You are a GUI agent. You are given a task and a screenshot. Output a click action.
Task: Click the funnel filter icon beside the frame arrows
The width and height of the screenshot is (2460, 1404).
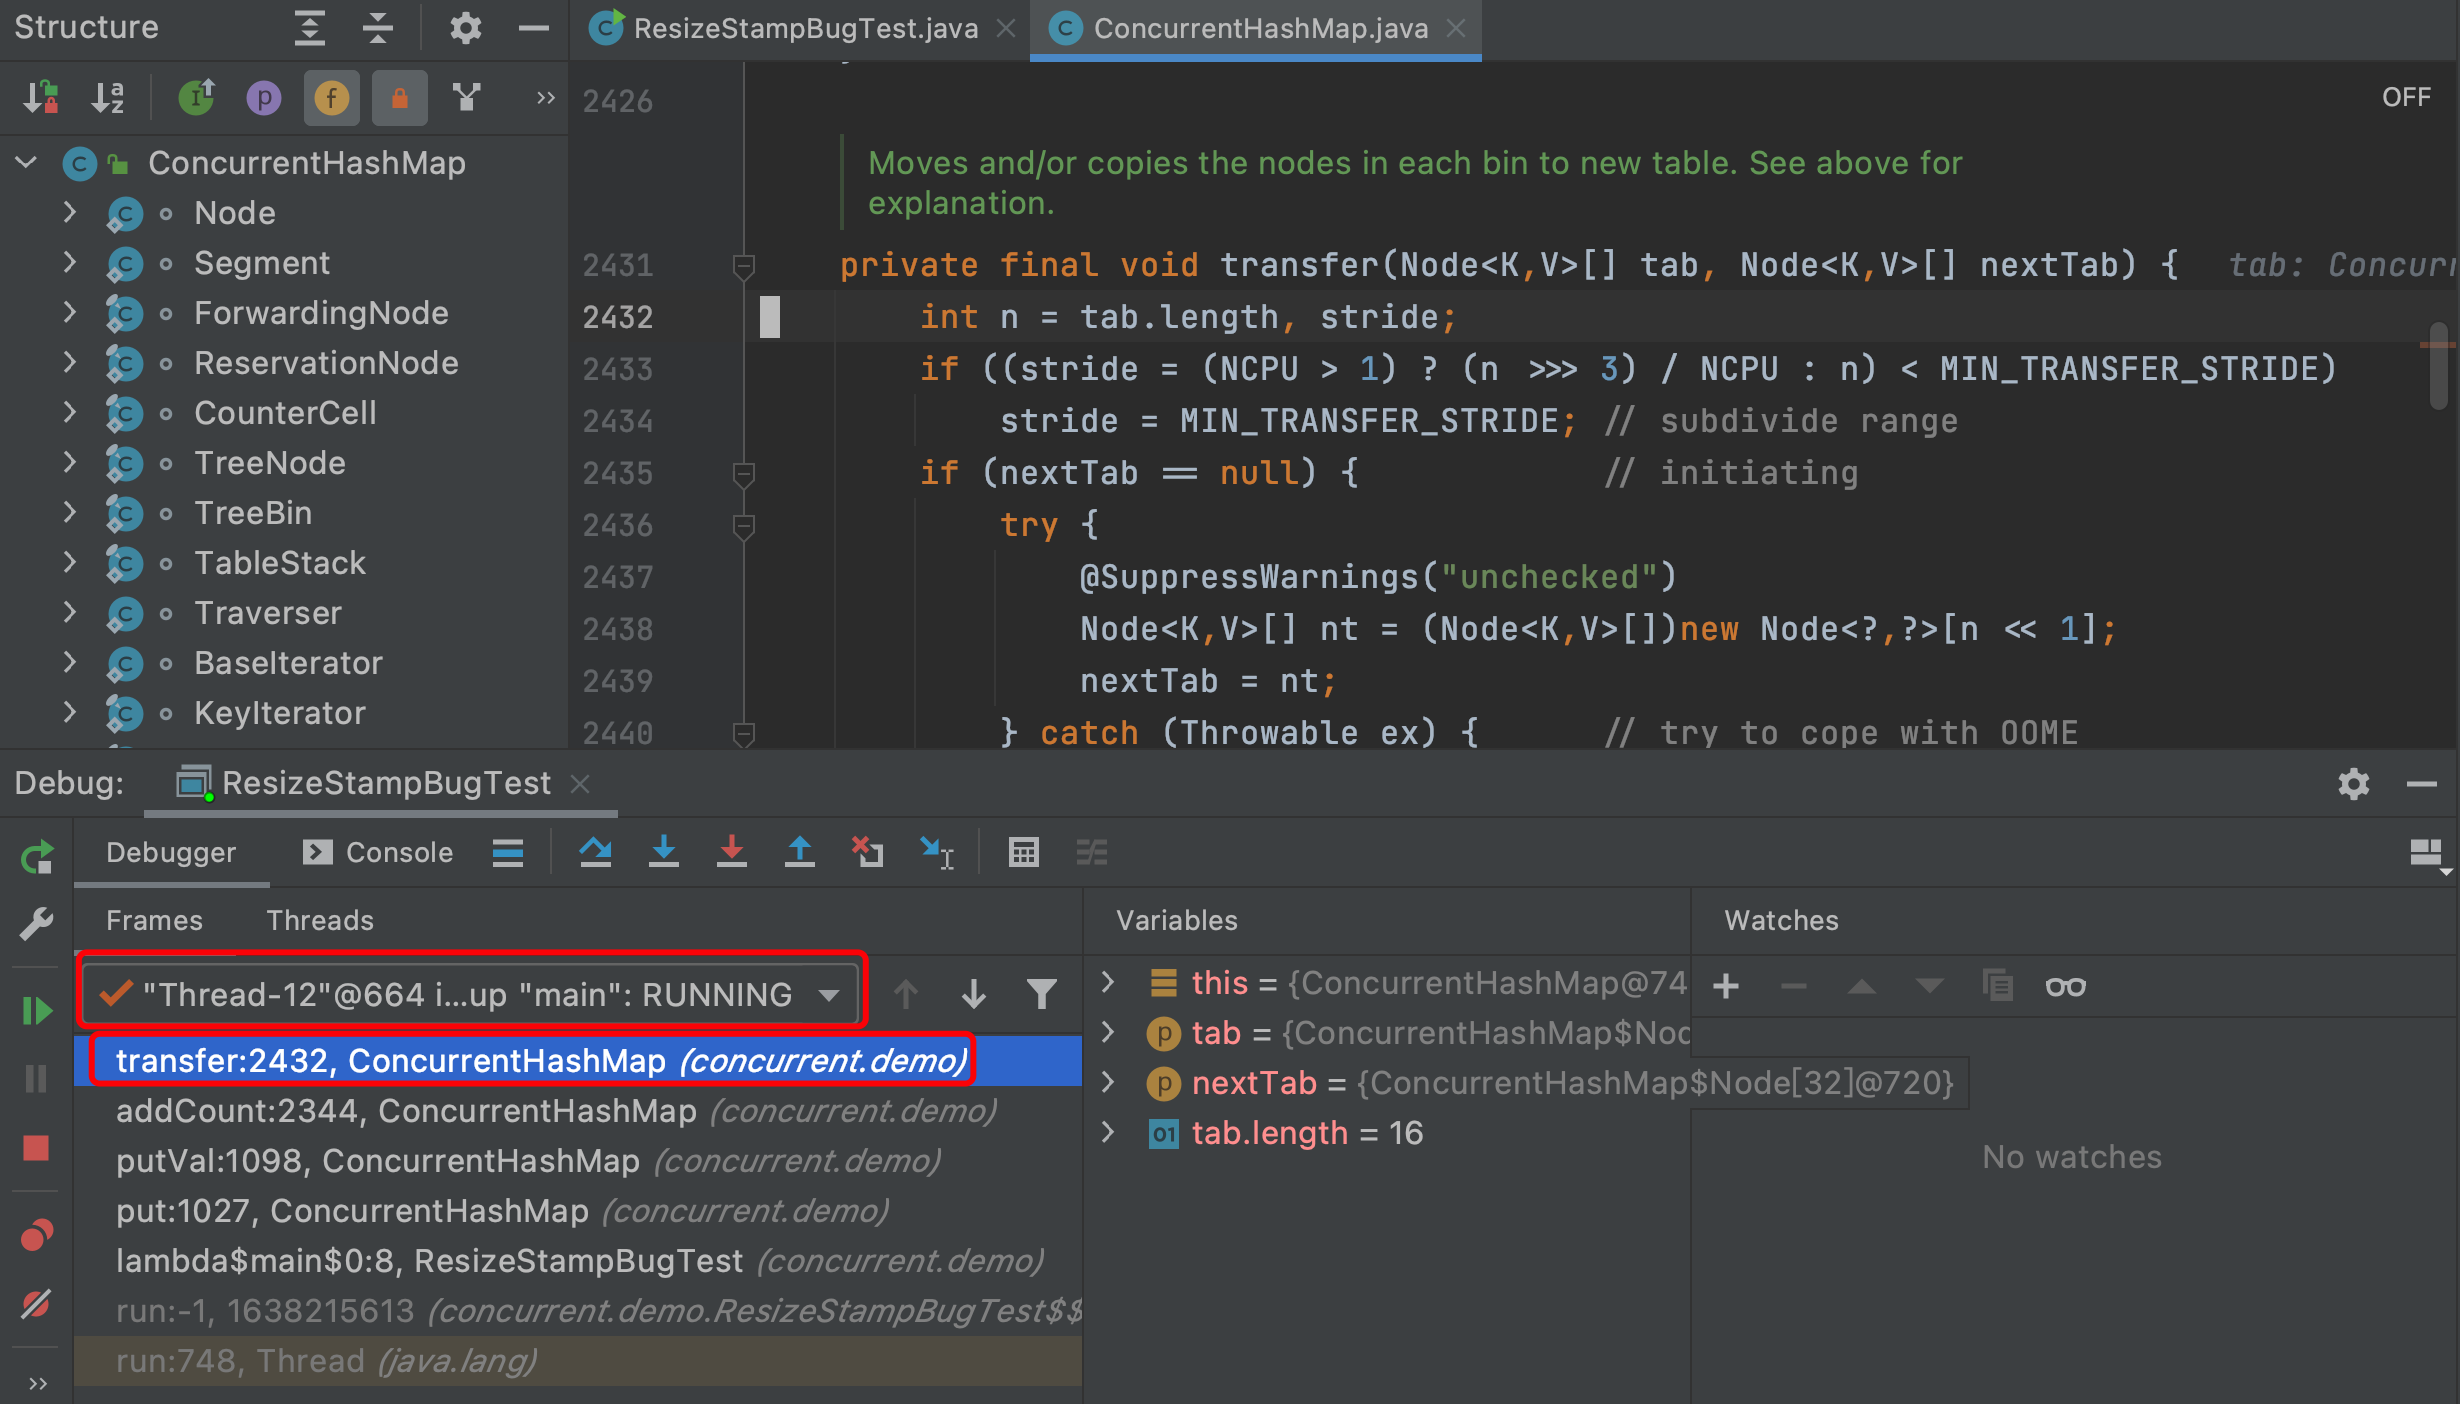tap(1042, 994)
